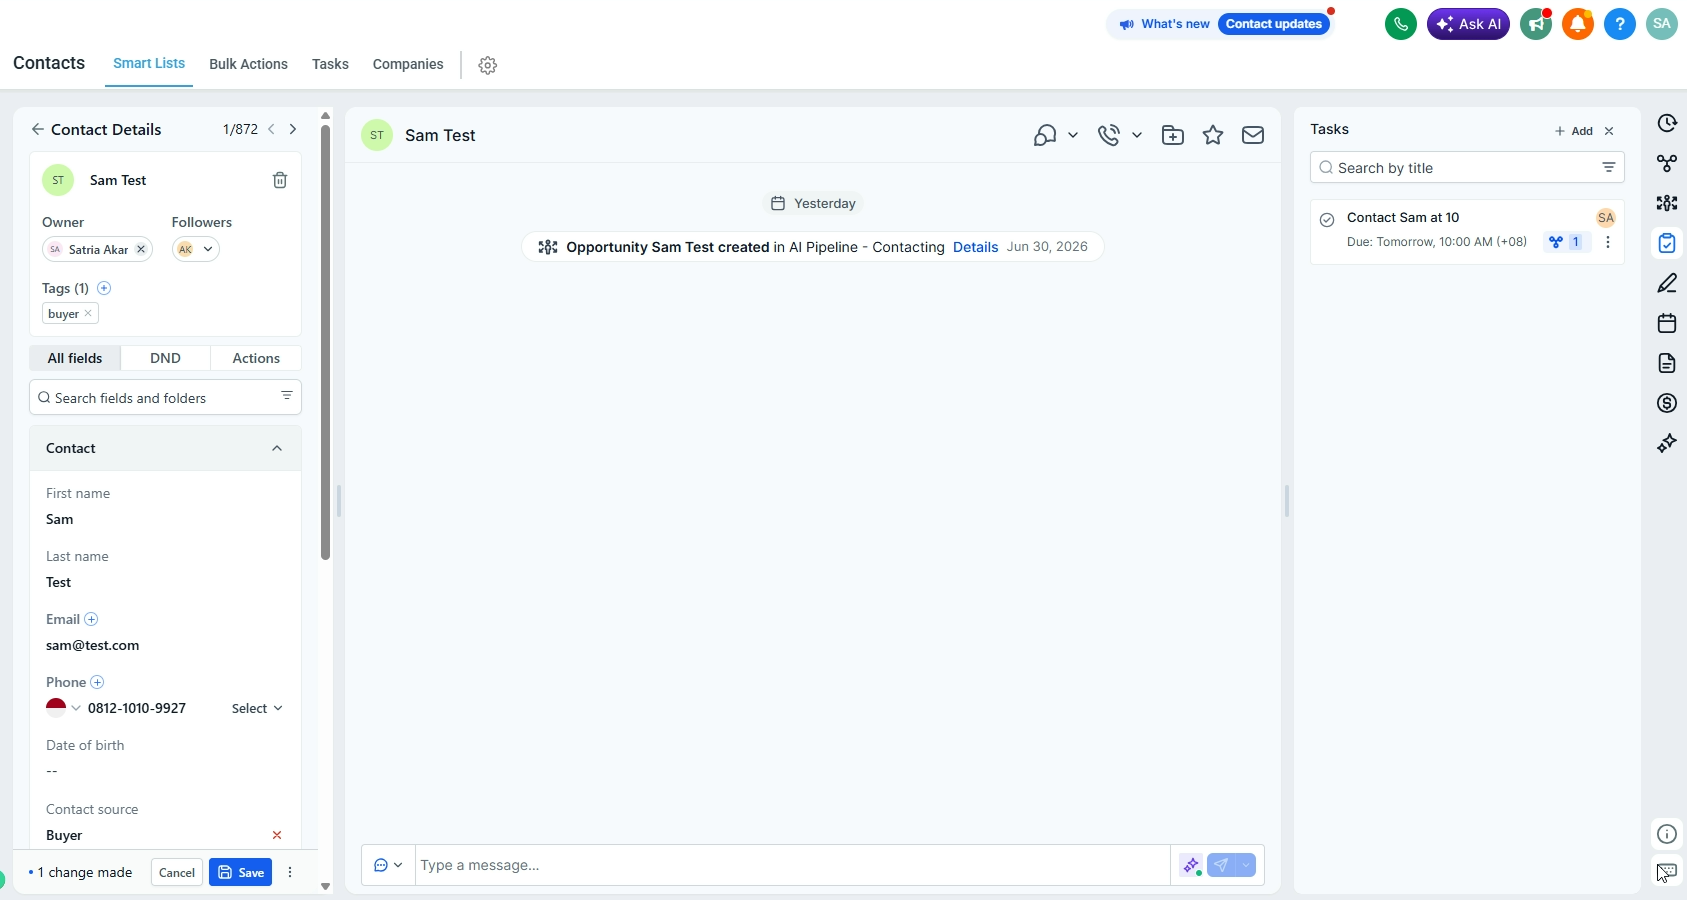
Task: Open fields filter icon
Action: [287, 396]
